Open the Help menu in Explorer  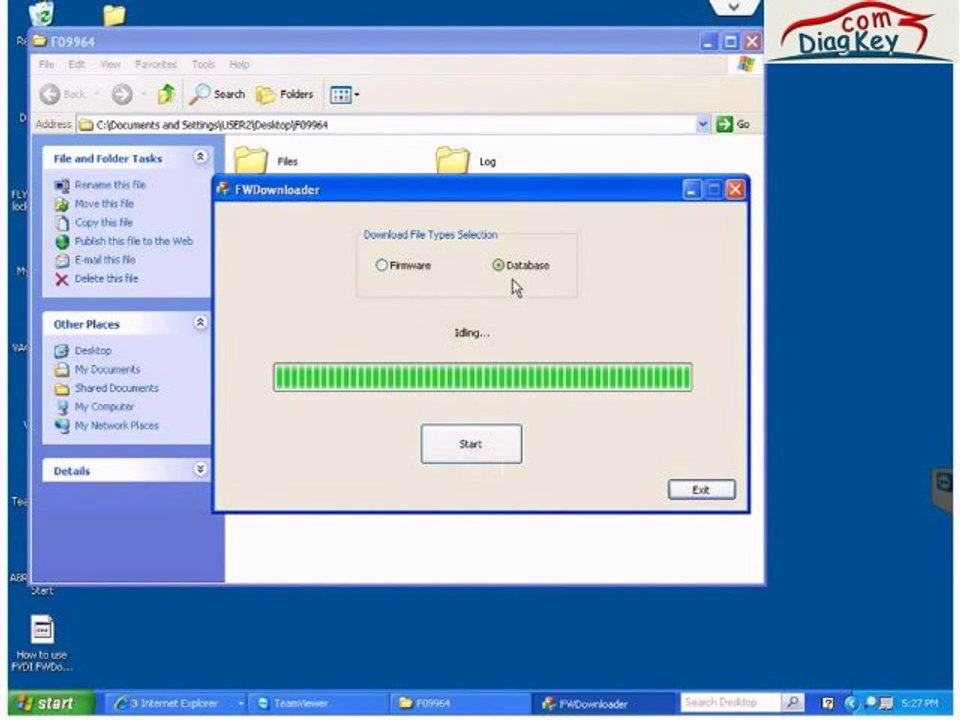(x=239, y=64)
